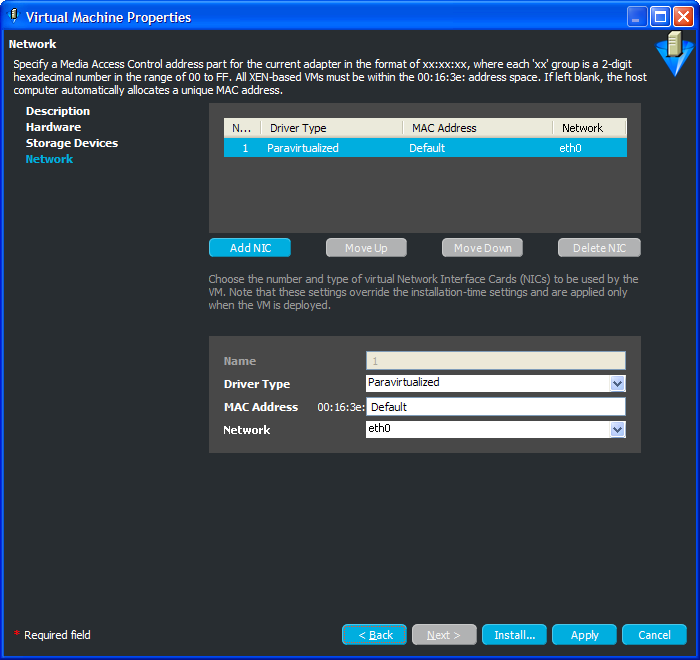Image resolution: width=700 pixels, height=660 pixels.
Task: Apply the network settings
Action: [x=584, y=635]
